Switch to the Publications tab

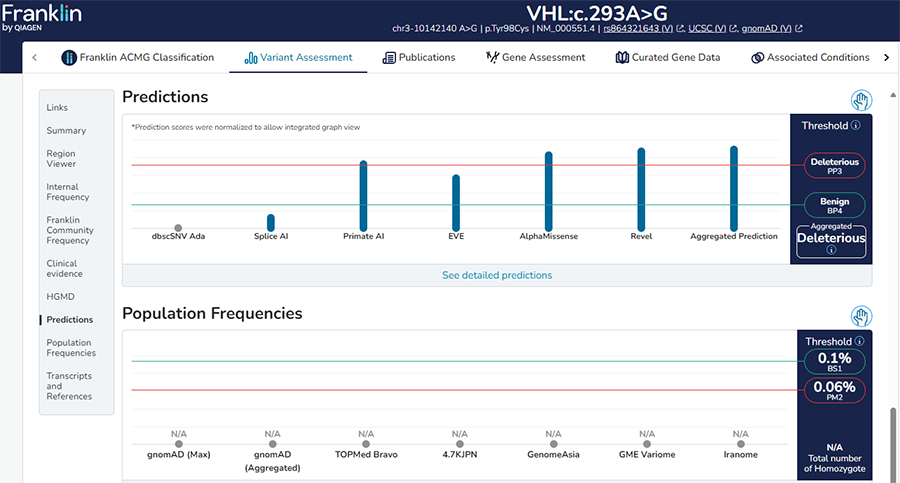(x=418, y=57)
